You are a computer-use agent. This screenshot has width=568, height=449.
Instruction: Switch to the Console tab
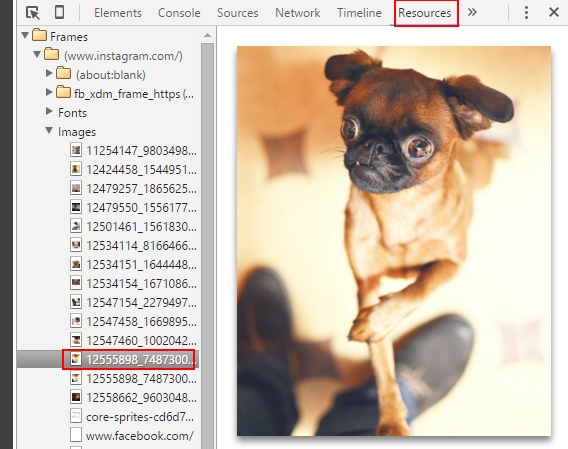pyautogui.click(x=179, y=13)
